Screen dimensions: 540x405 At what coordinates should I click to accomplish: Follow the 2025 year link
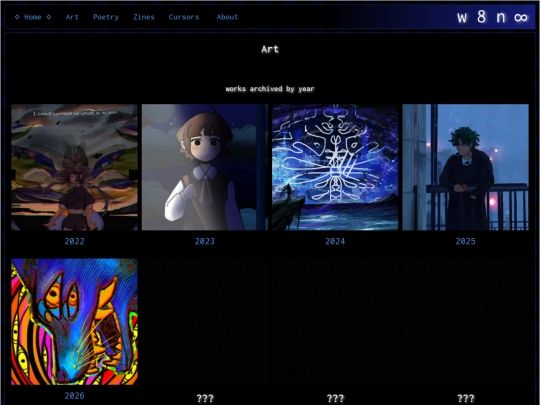466,241
